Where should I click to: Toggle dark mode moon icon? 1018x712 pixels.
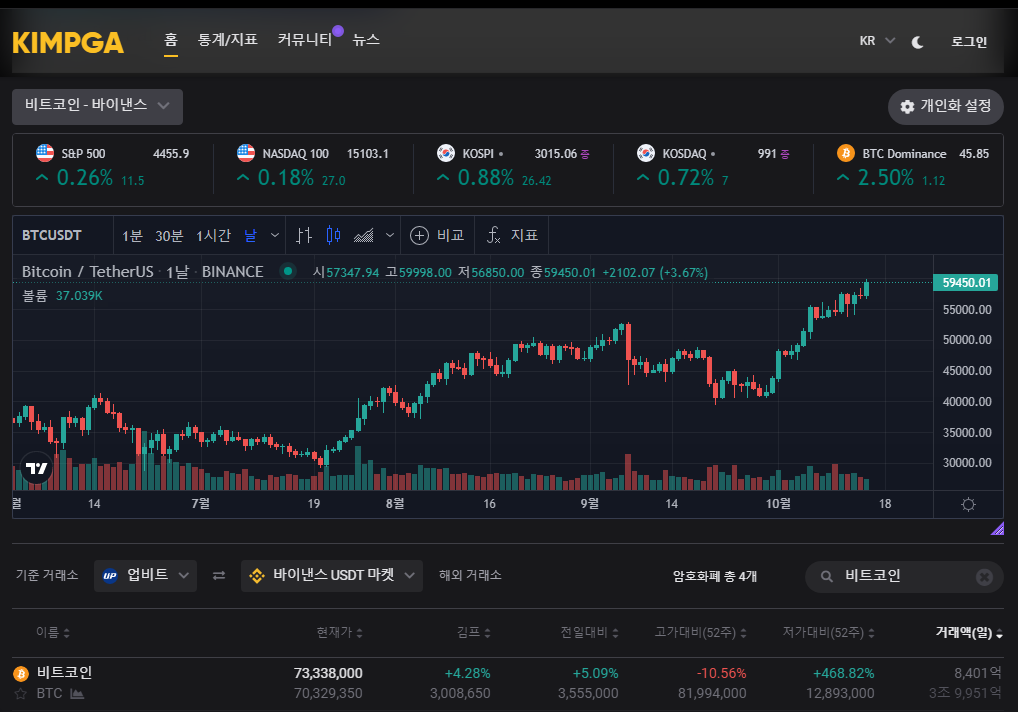pyautogui.click(x=917, y=42)
